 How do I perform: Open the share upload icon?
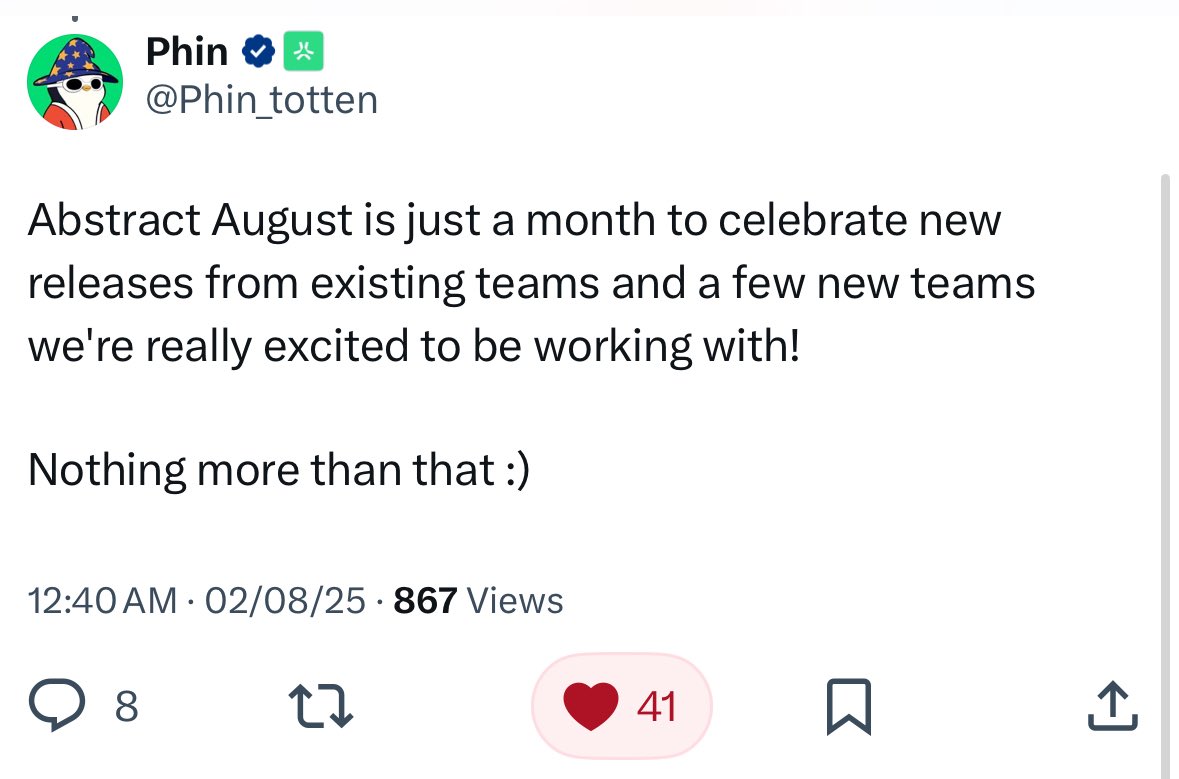pyautogui.click(x=1113, y=706)
